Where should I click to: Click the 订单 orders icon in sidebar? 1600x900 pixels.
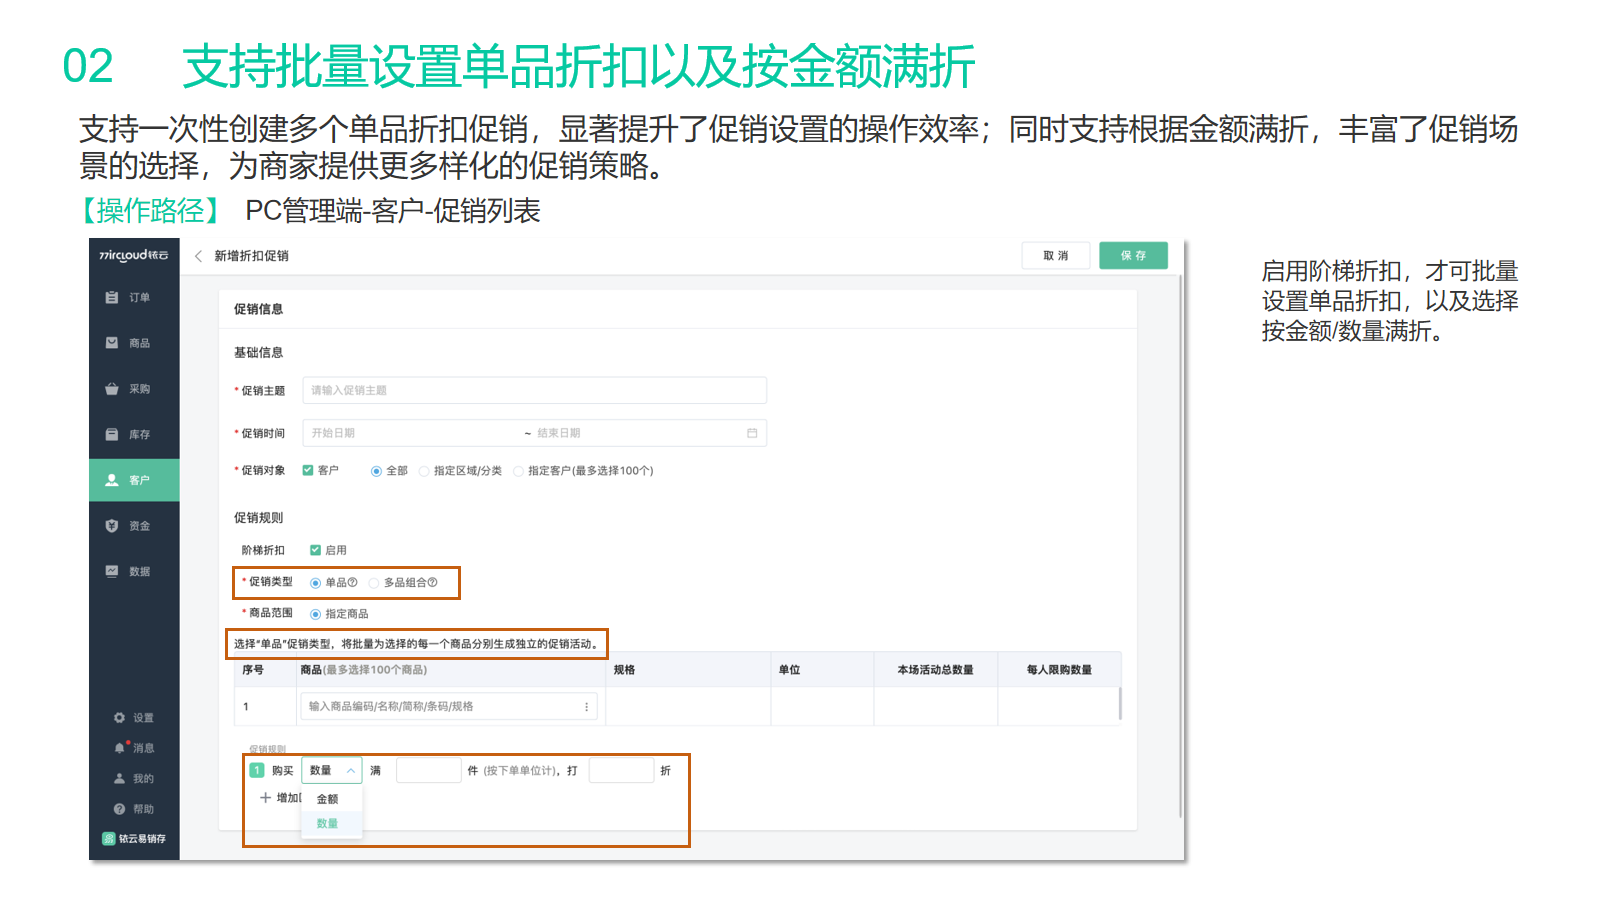point(112,297)
